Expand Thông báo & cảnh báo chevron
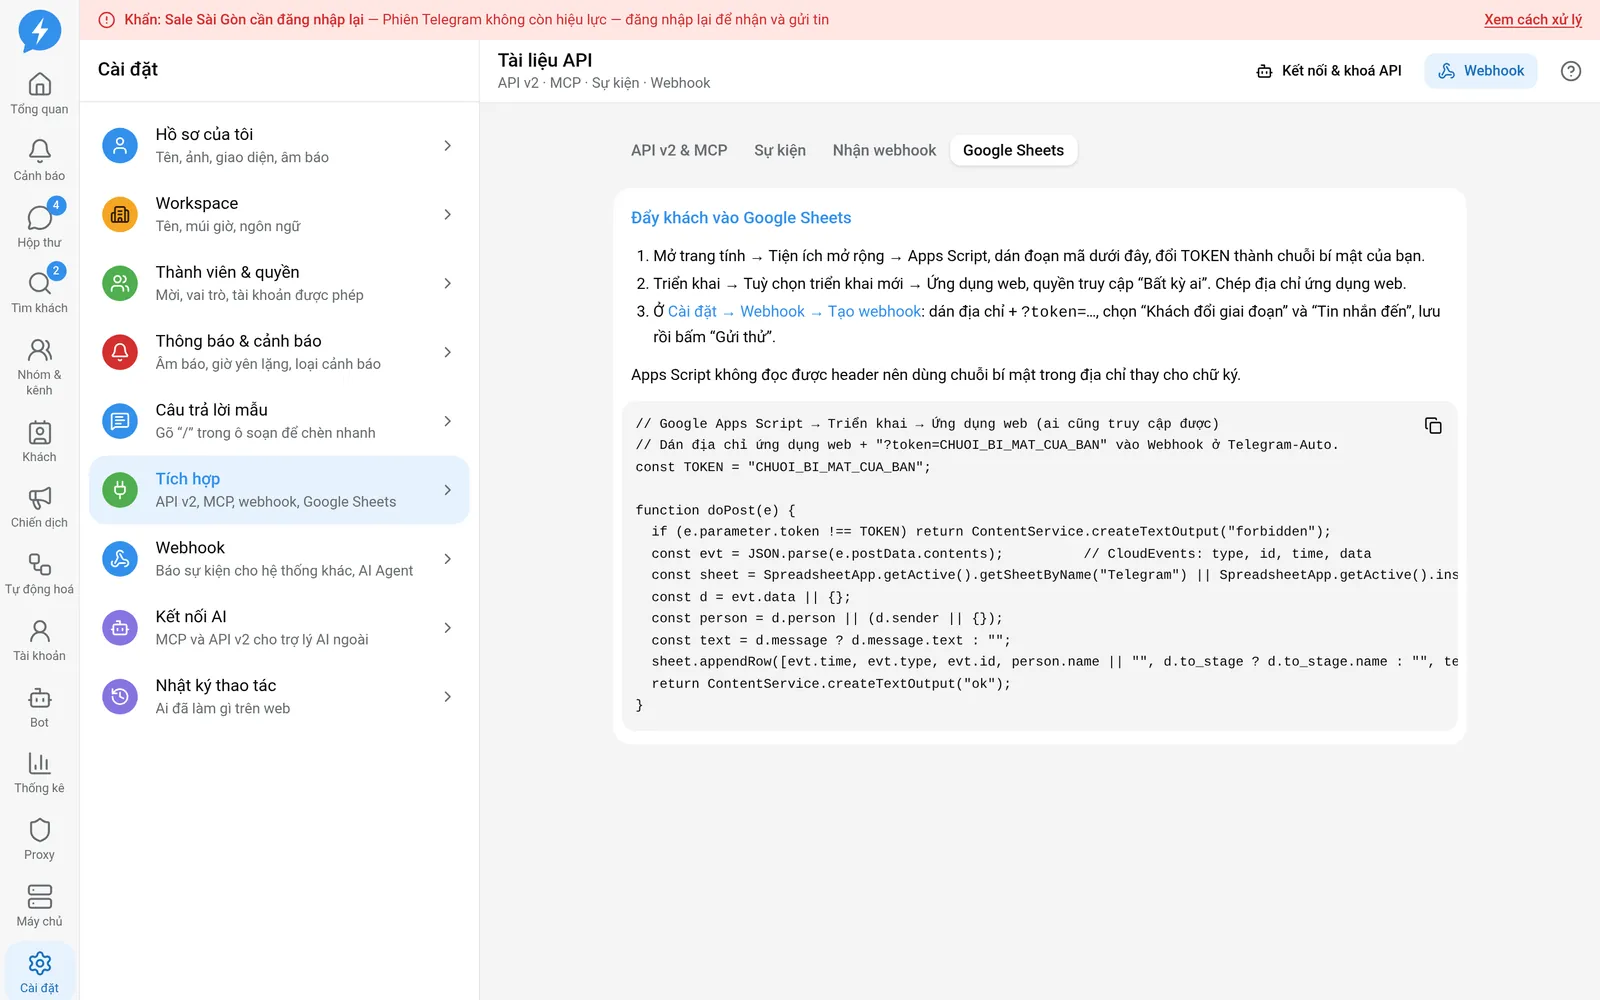 point(447,353)
